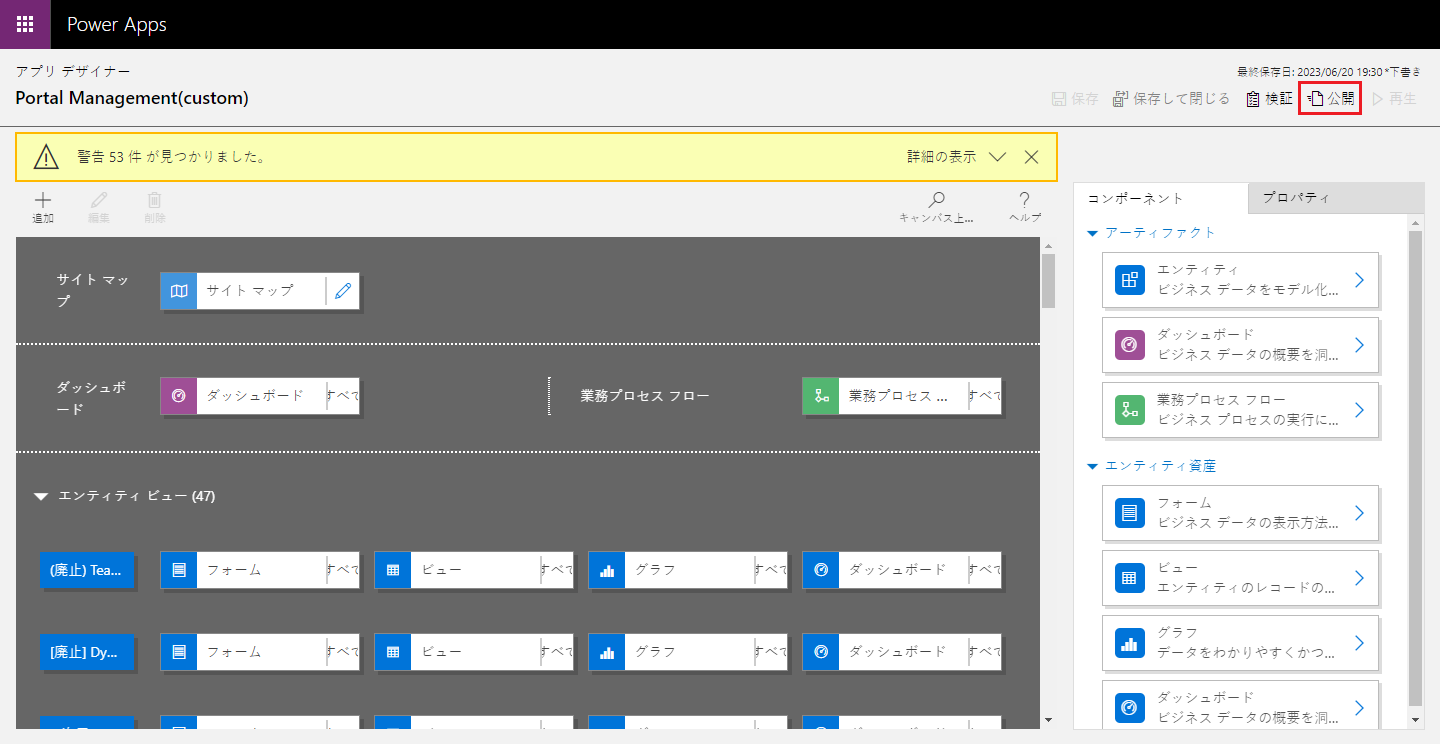
Task: Click the Power Apps title text
Action: (x=117, y=24)
